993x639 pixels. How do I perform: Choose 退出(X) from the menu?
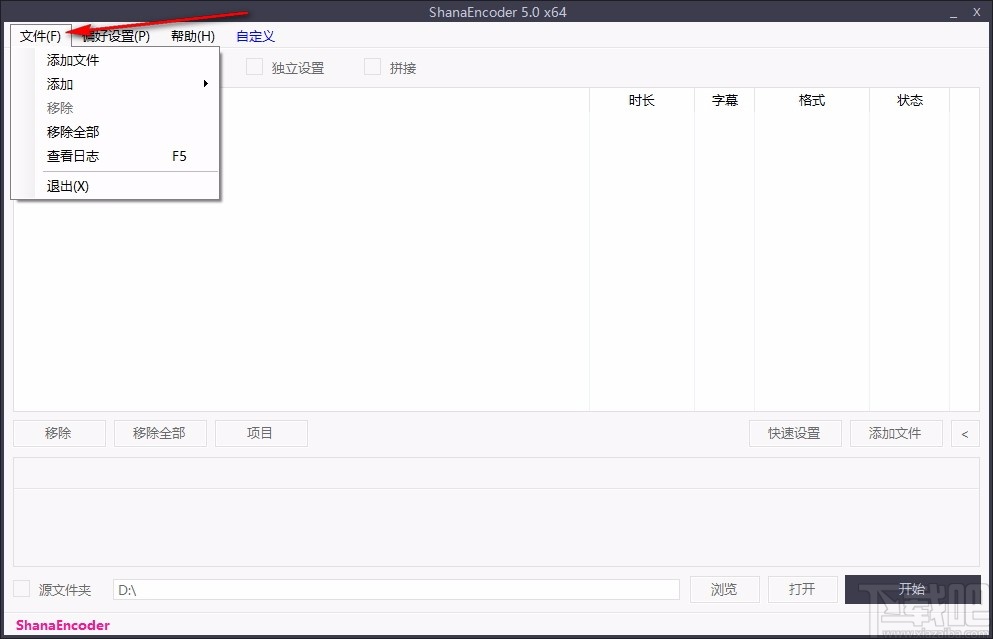point(67,186)
